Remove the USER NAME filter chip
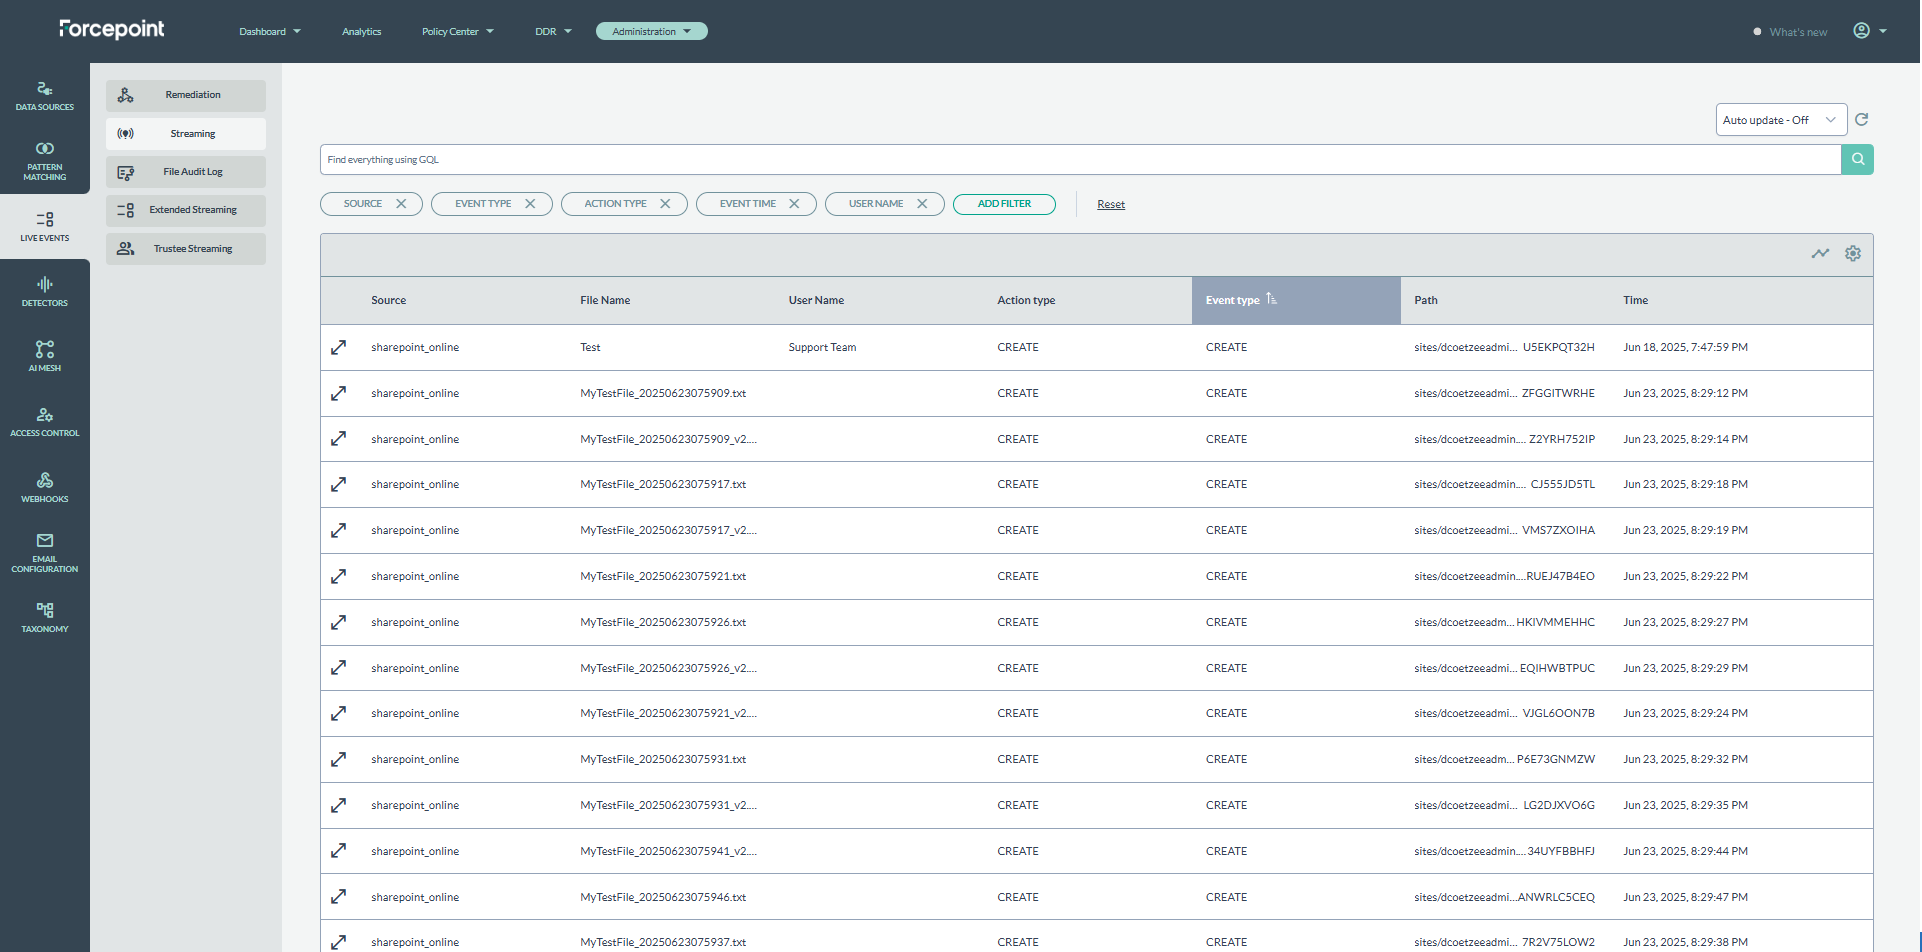Screen dimensions: 1922x952 point(922,204)
